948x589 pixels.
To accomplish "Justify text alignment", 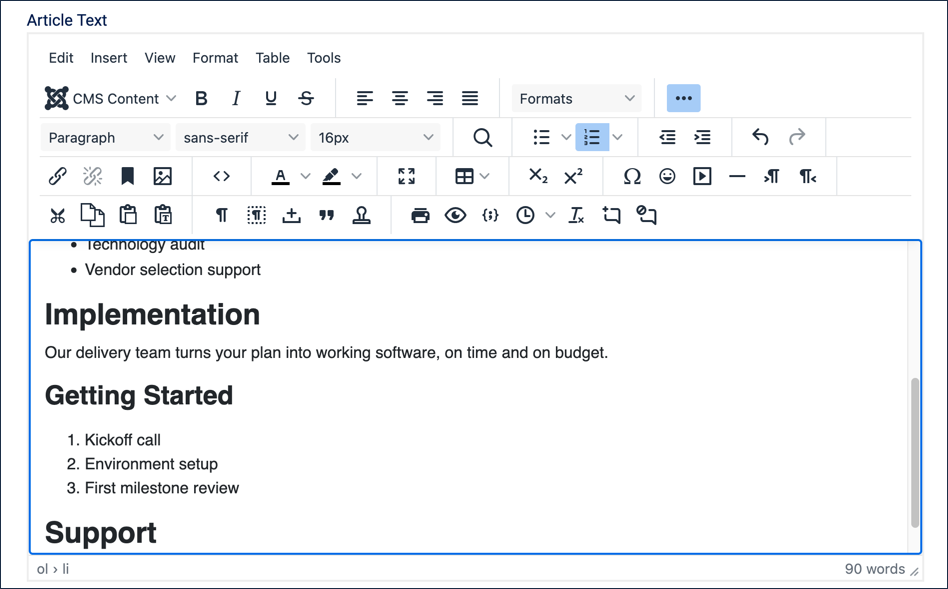I will coord(470,99).
